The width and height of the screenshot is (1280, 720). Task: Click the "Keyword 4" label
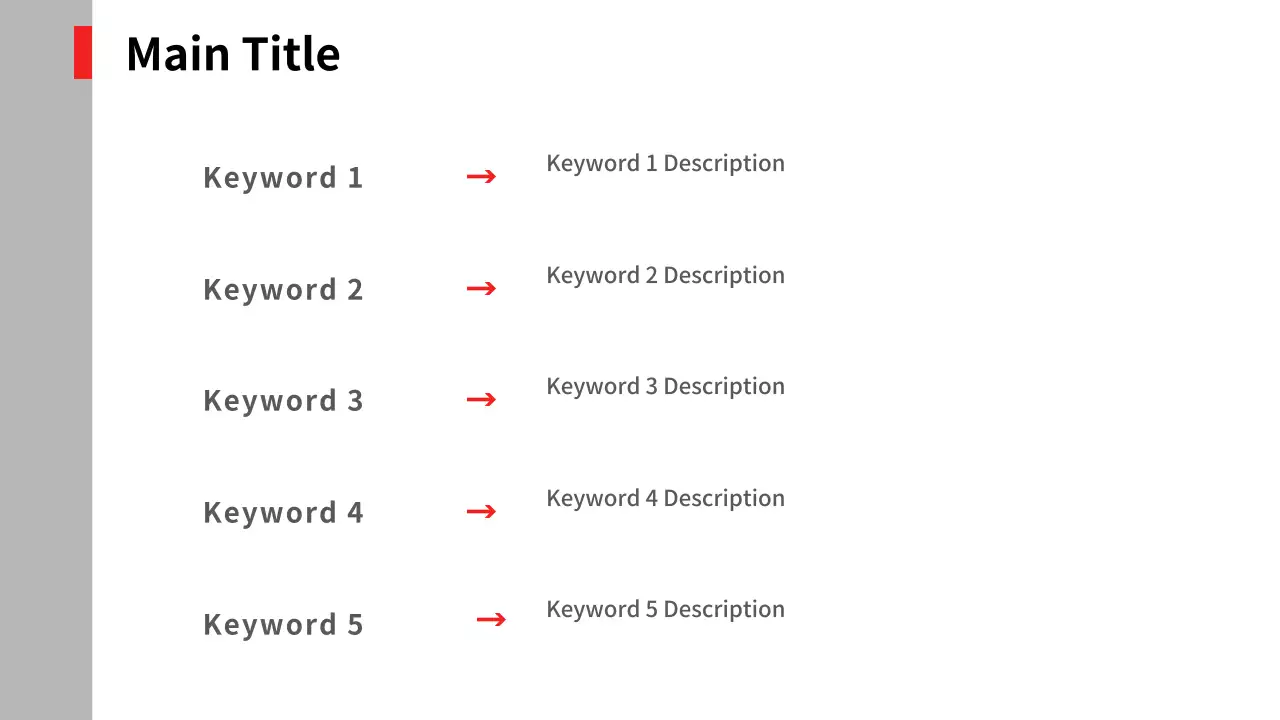click(283, 513)
